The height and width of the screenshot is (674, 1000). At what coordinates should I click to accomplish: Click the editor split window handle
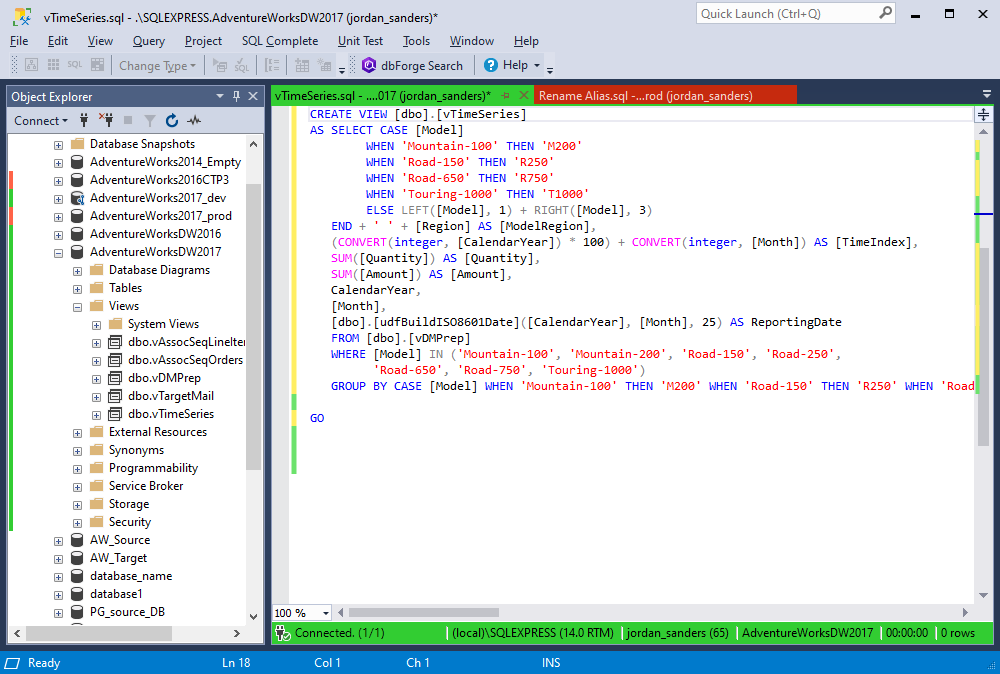pyautogui.click(x=983, y=115)
